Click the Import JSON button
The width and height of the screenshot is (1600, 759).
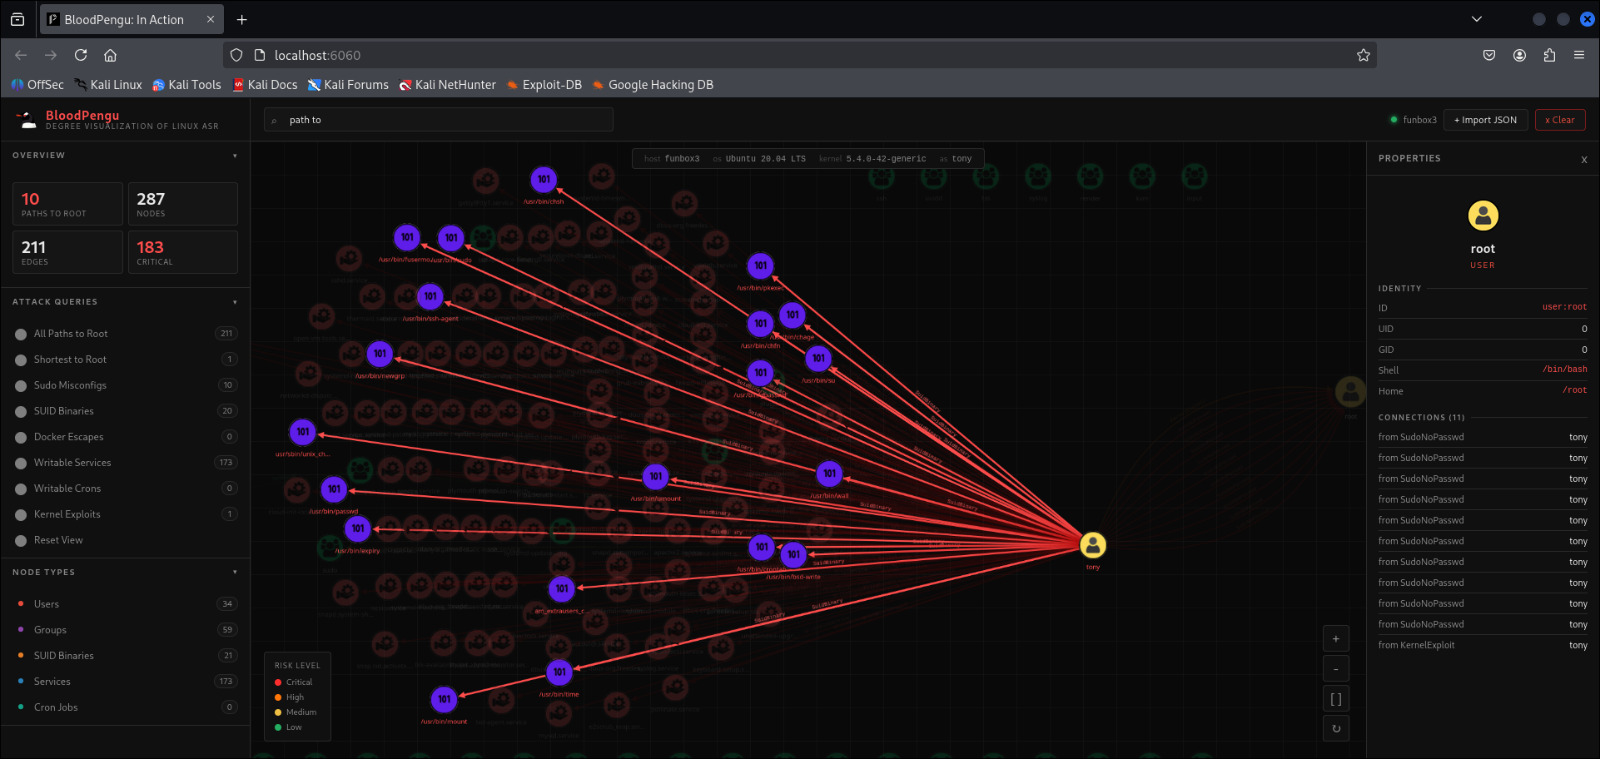1486,120
